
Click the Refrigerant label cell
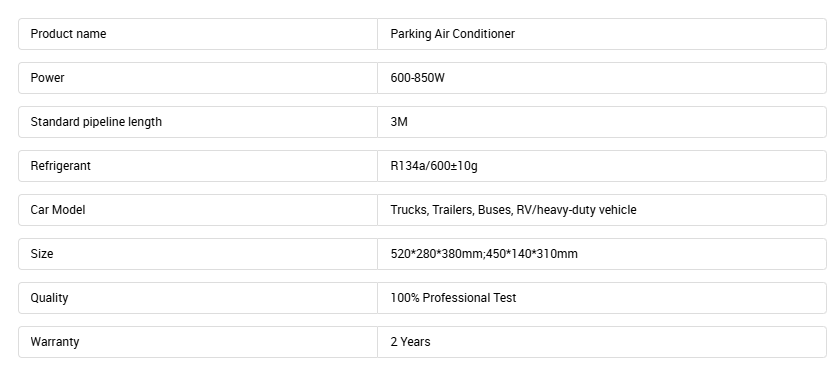[x=198, y=166]
